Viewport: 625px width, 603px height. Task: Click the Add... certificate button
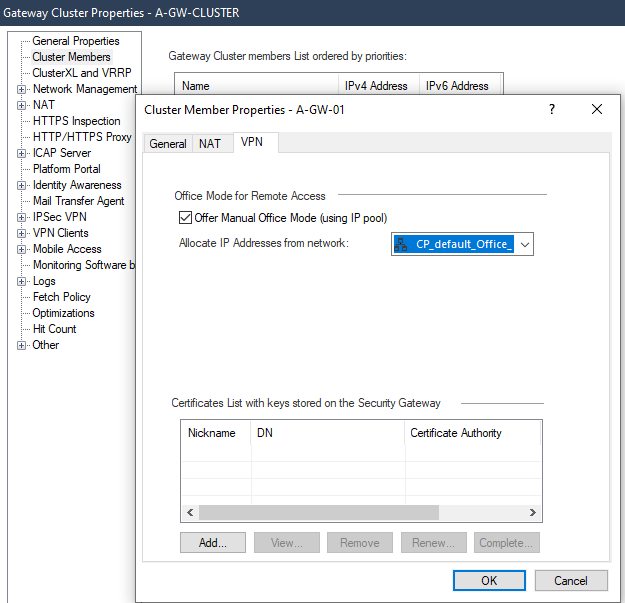point(213,543)
